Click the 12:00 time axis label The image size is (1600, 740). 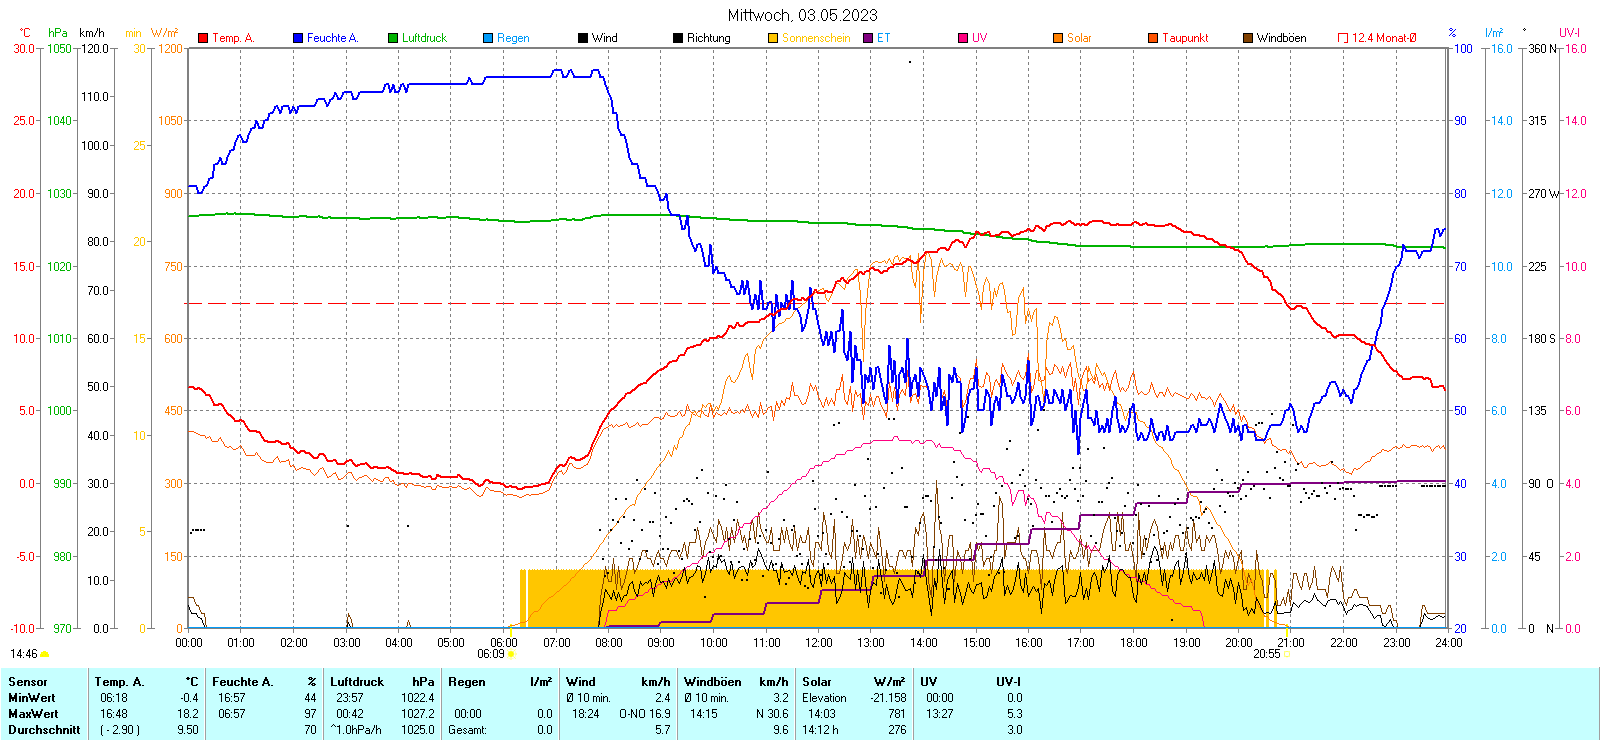click(x=818, y=643)
